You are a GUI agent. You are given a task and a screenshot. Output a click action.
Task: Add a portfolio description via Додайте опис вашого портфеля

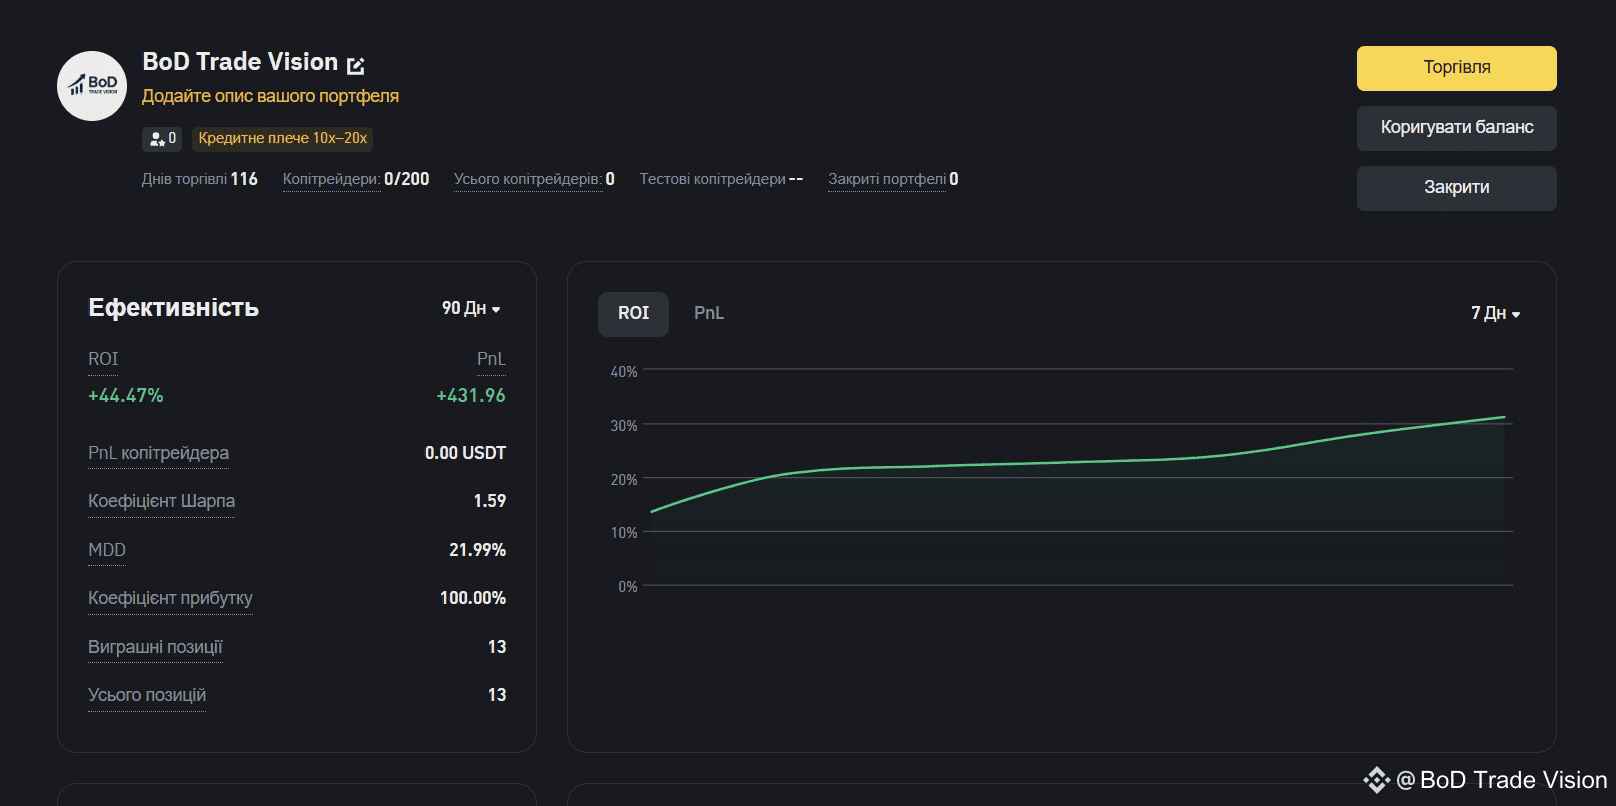click(270, 96)
